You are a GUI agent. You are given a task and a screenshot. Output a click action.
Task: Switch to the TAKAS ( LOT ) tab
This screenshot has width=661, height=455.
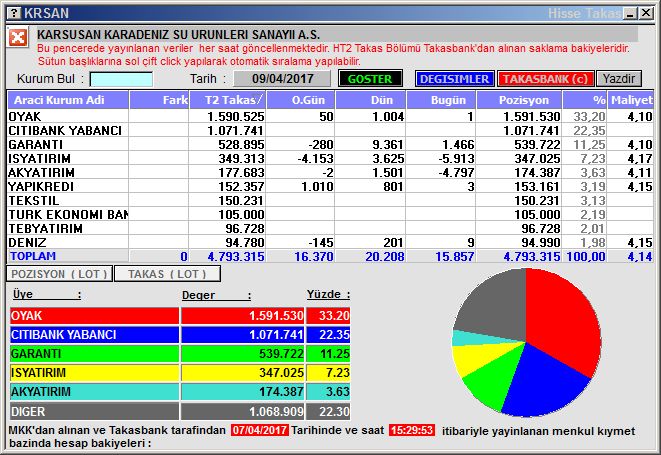167,274
